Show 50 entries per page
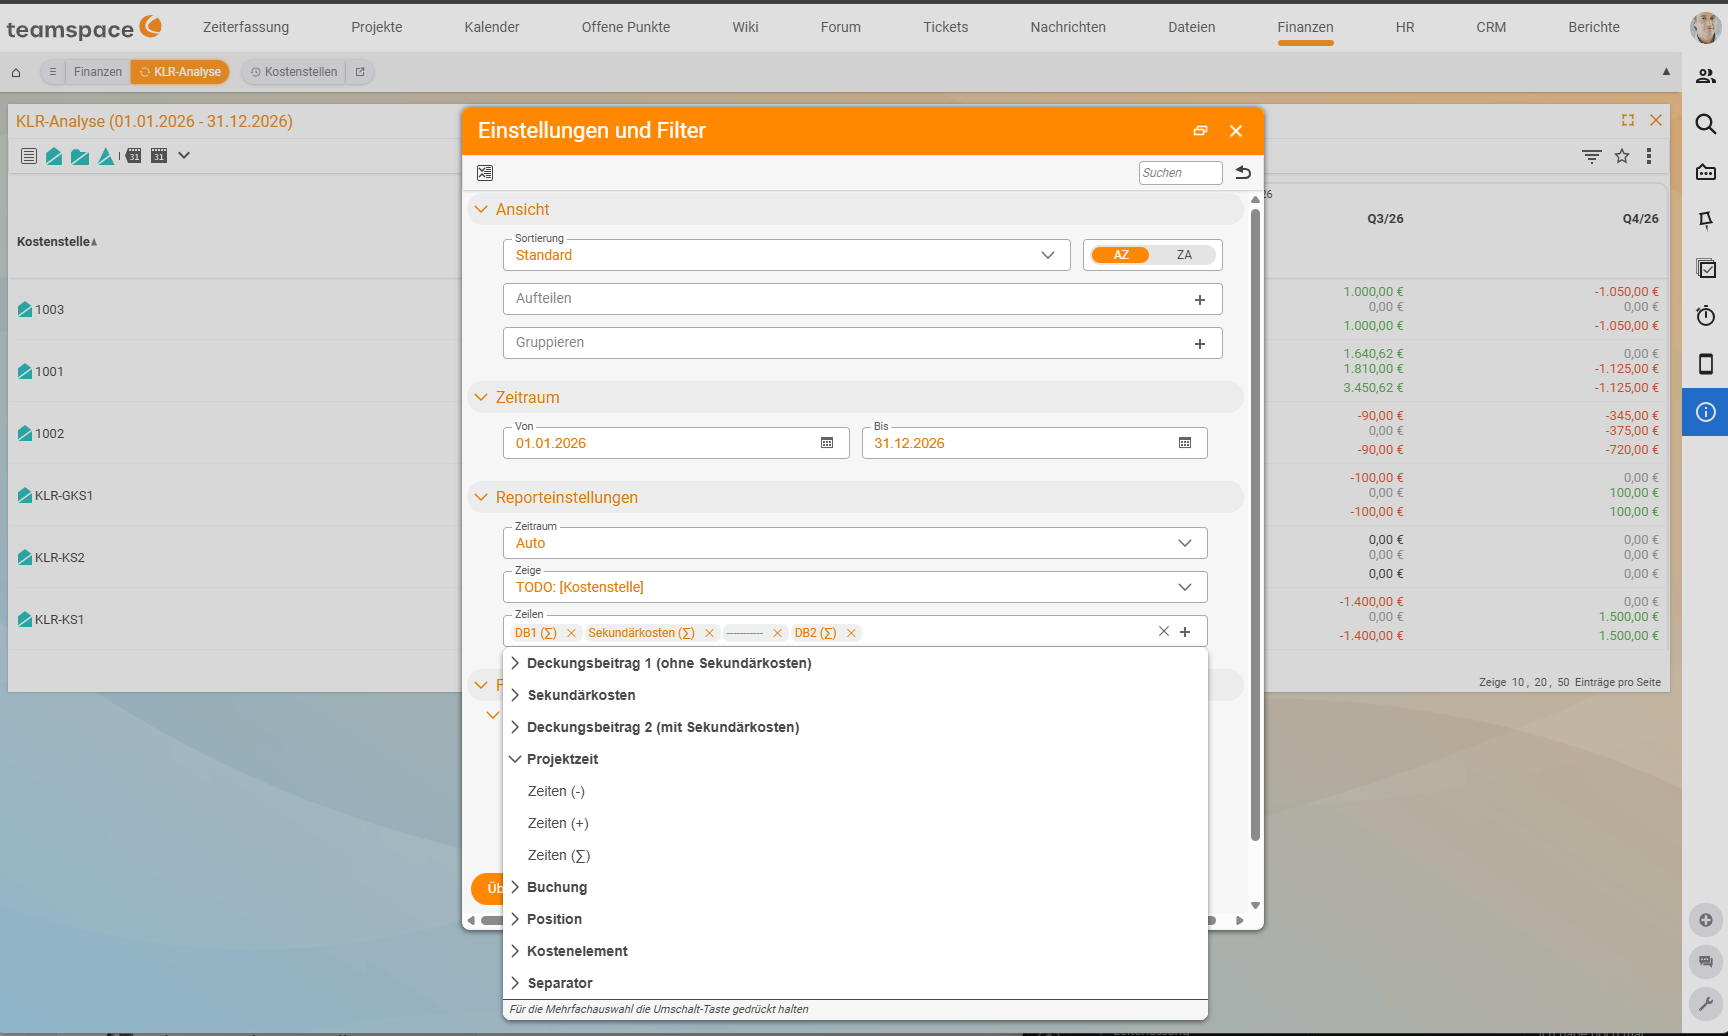 (x=1563, y=682)
